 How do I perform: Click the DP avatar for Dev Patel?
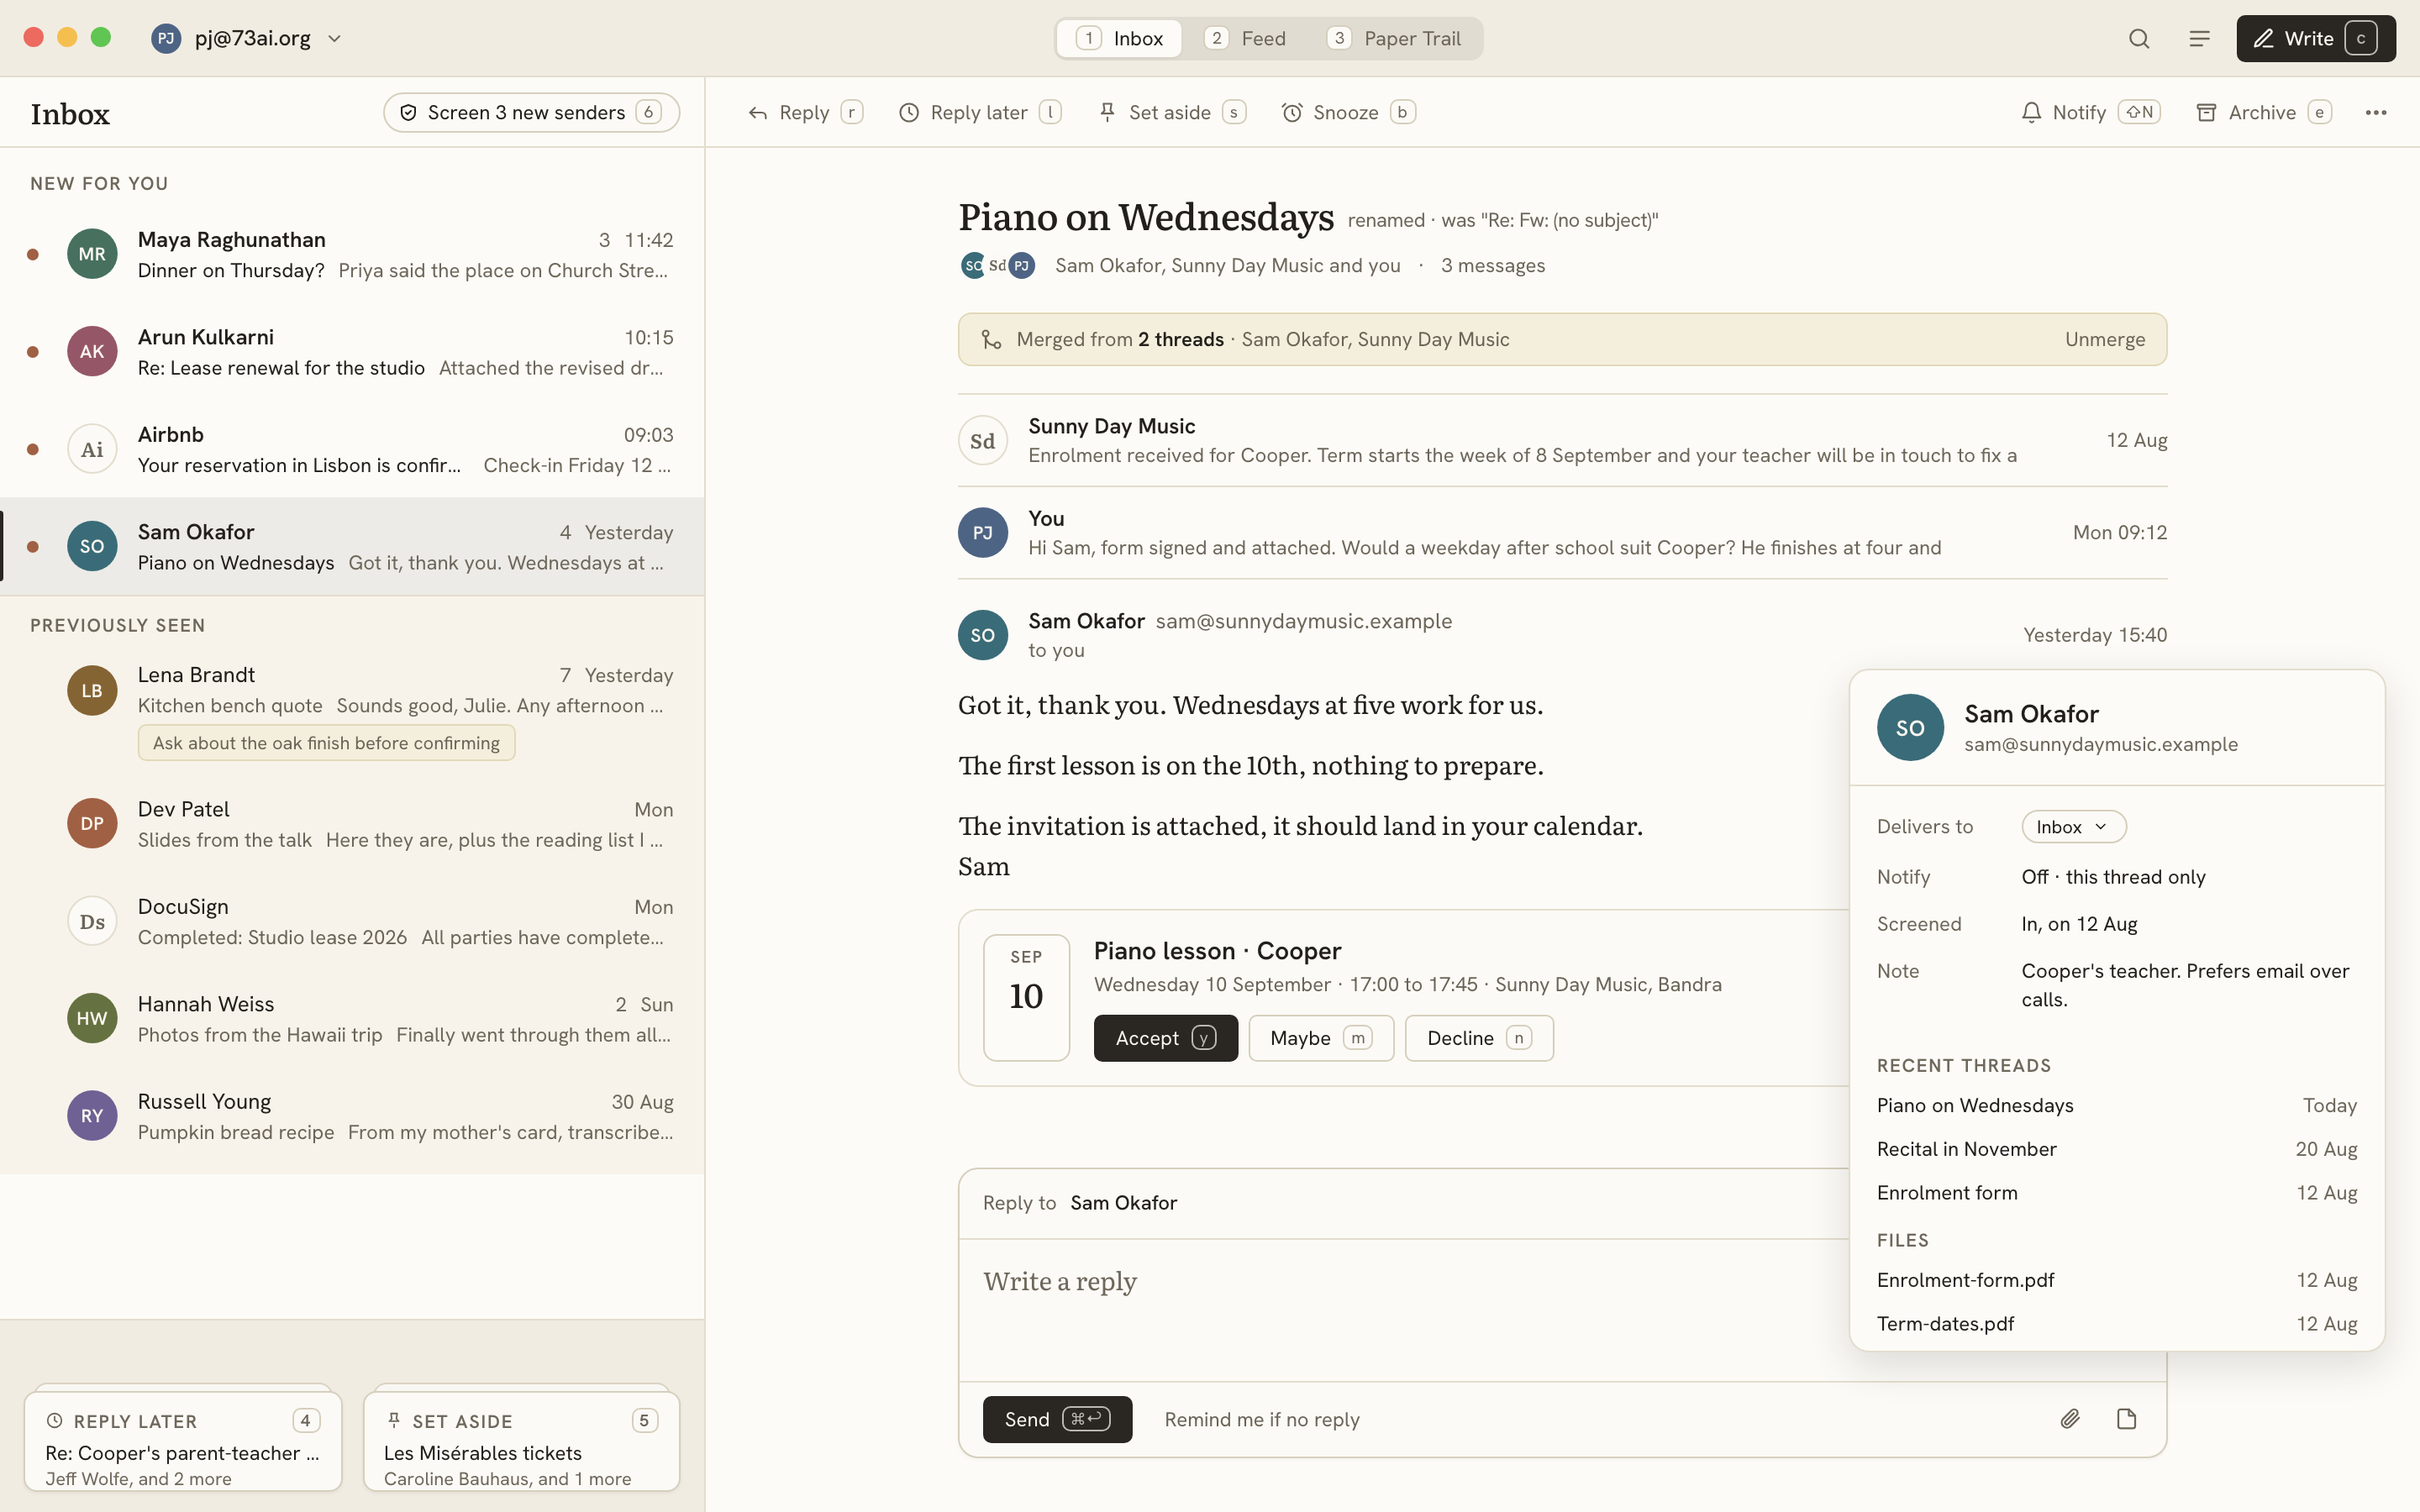tap(92, 824)
